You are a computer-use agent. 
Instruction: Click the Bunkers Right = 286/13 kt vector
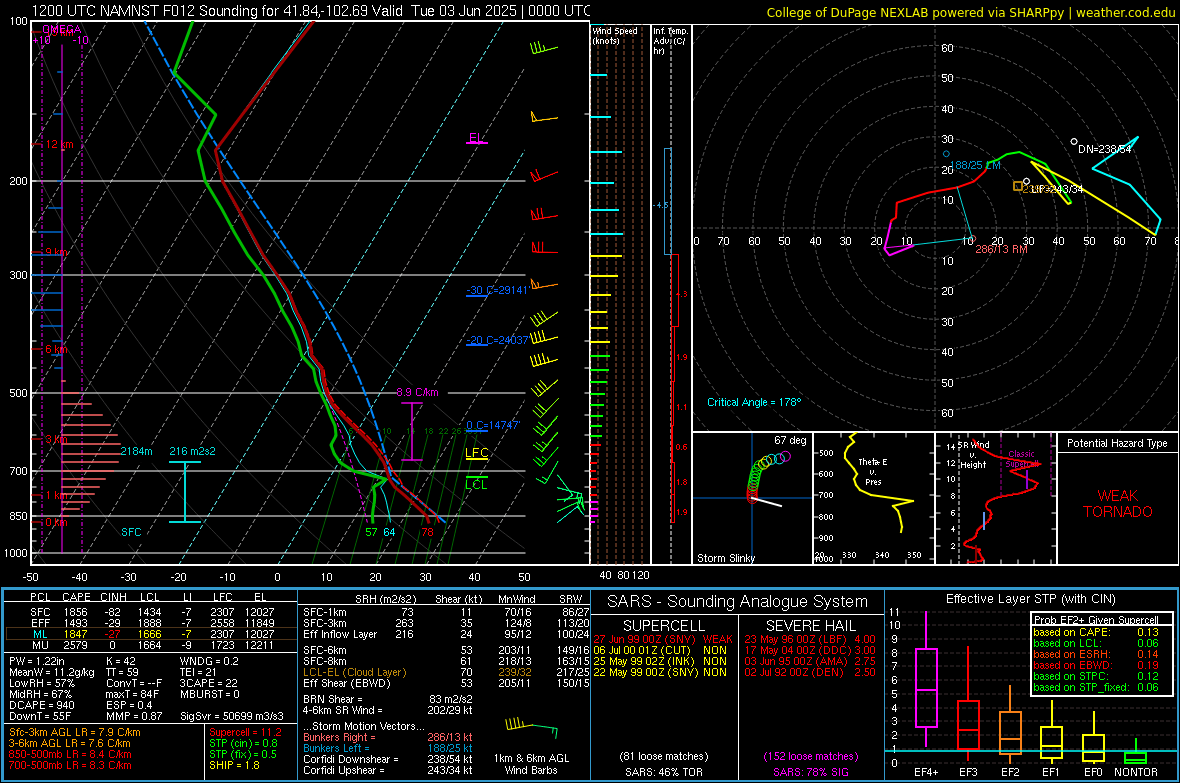[x=388, y=737]
